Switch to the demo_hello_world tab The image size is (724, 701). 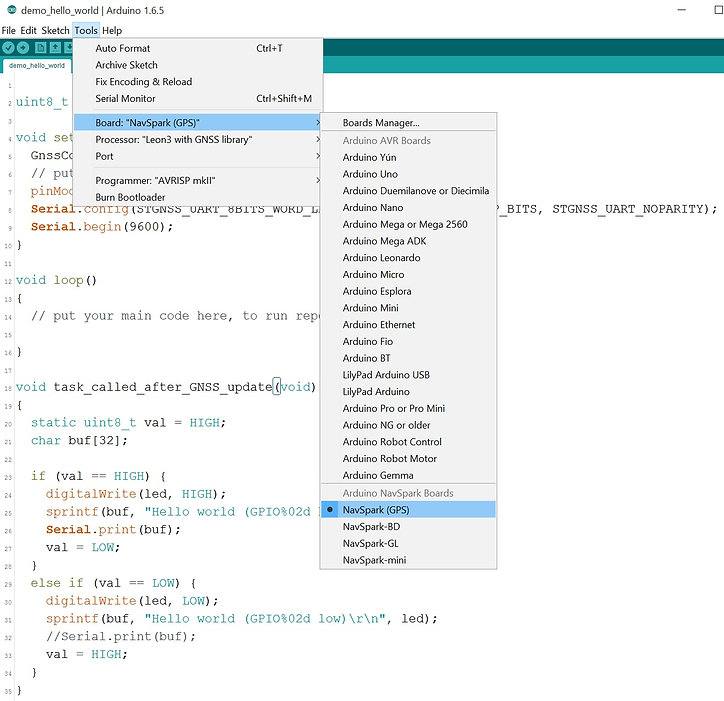click(37, 66)
